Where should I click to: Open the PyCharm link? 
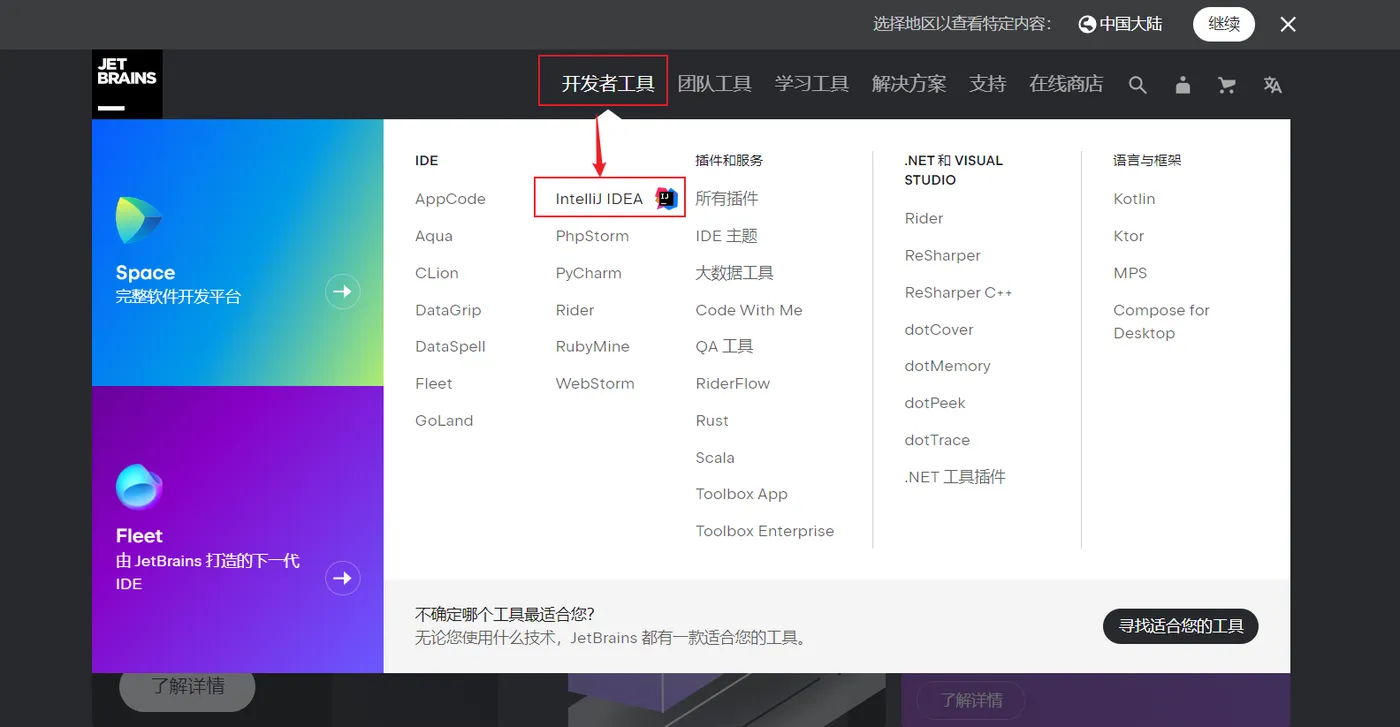[589, 273]
